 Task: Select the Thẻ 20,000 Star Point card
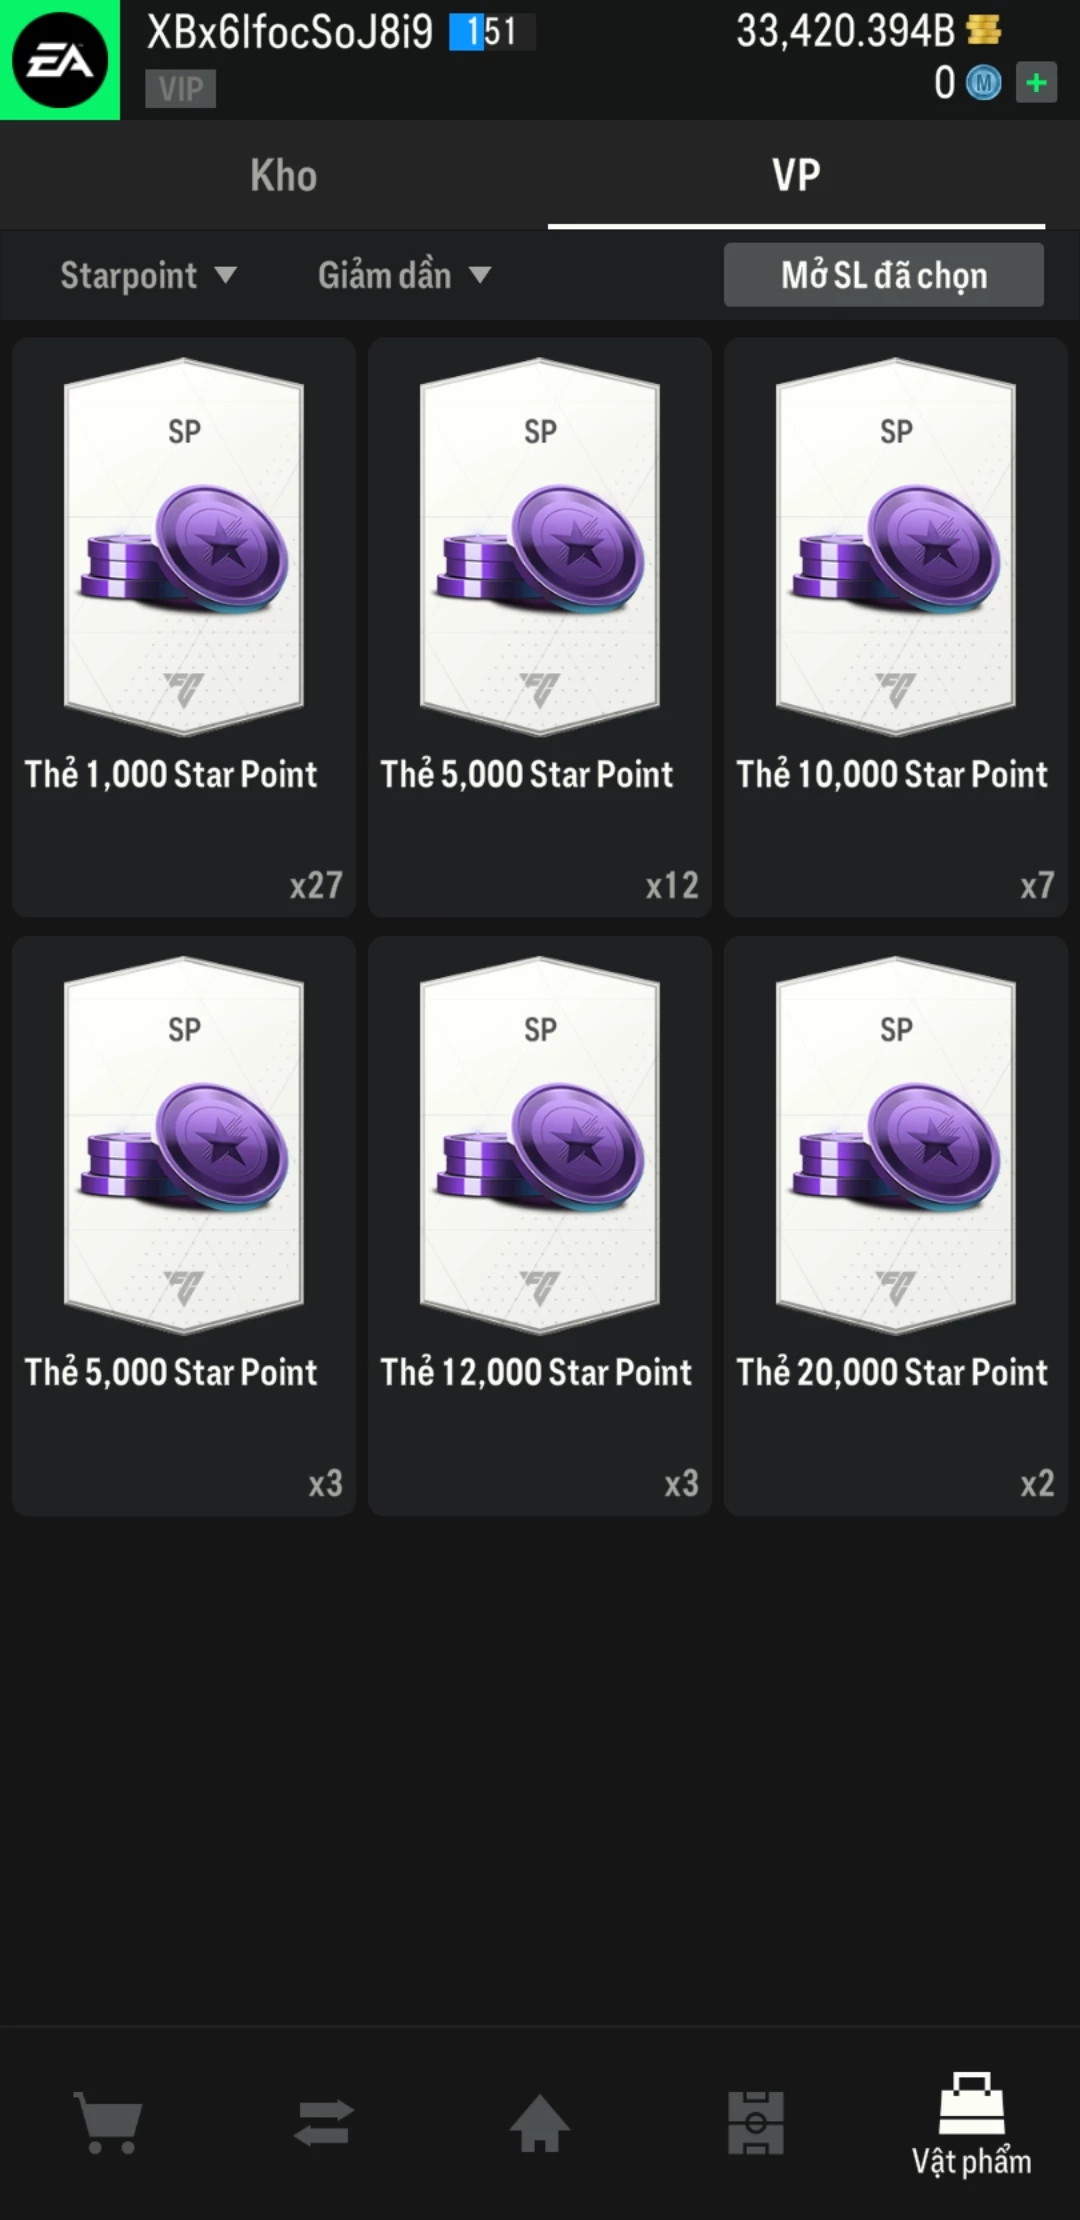pos(896,1225)
